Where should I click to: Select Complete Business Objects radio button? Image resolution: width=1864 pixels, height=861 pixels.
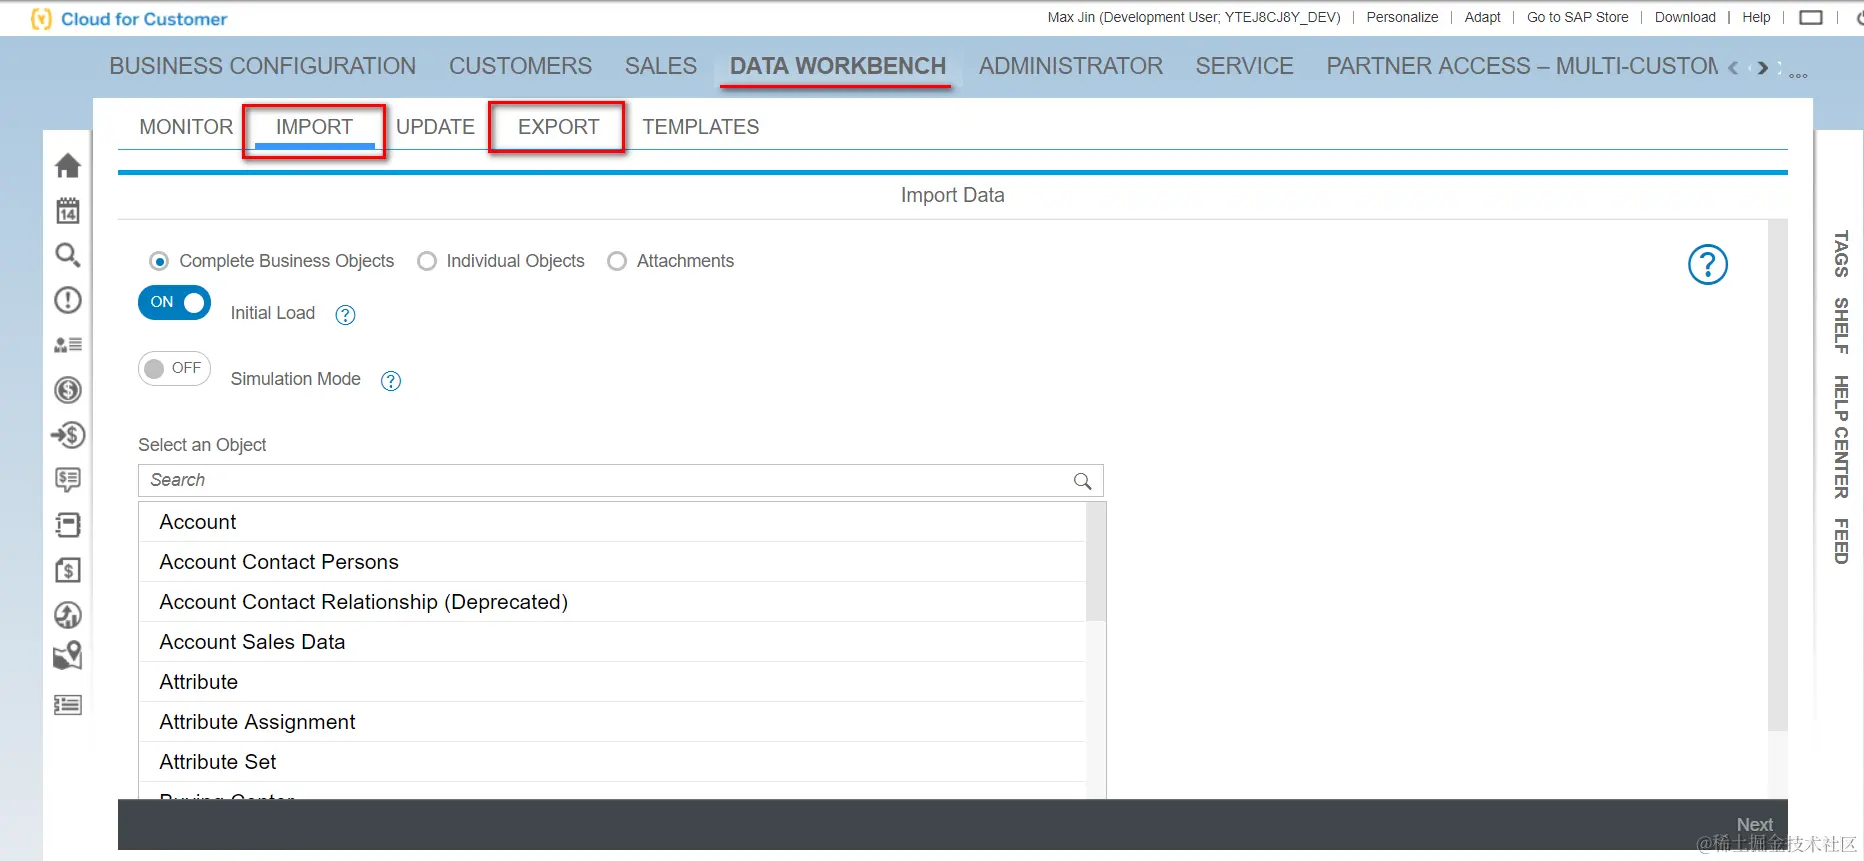tap(159, 261)
